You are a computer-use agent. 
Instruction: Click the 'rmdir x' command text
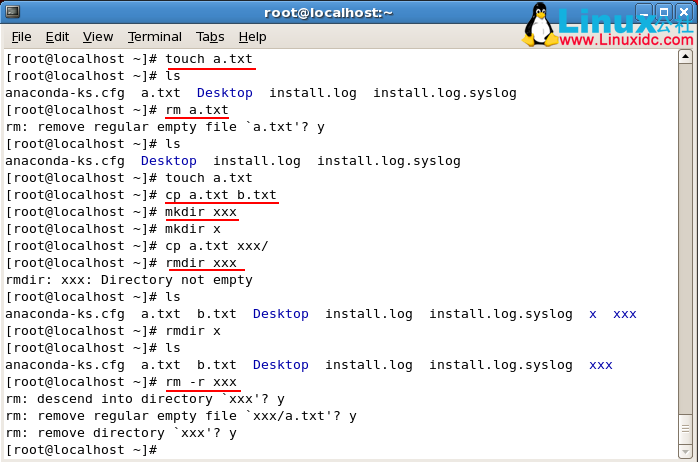click(x=193, y=331)
